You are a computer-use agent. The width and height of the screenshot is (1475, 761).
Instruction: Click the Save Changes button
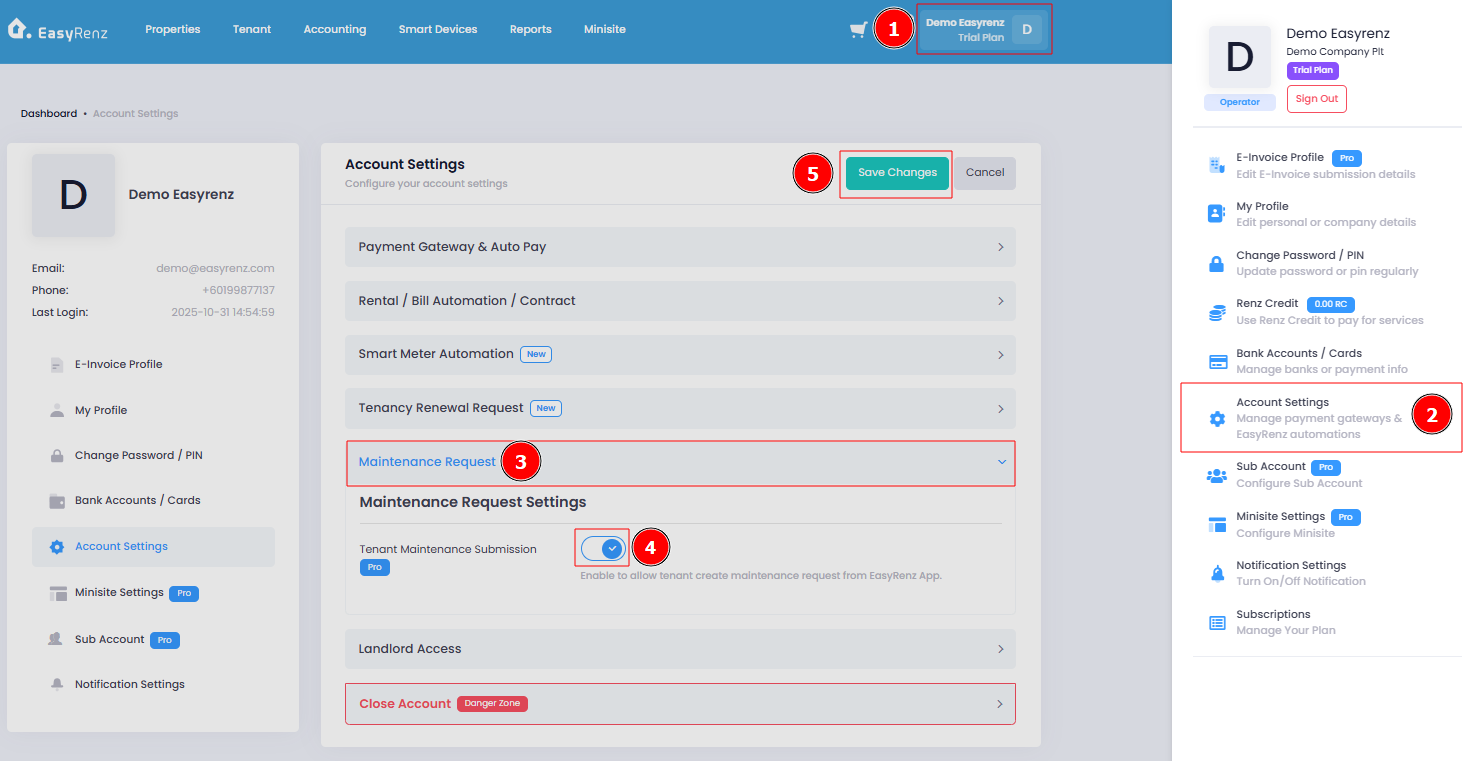pyautogui.click(x=897, y=173)
